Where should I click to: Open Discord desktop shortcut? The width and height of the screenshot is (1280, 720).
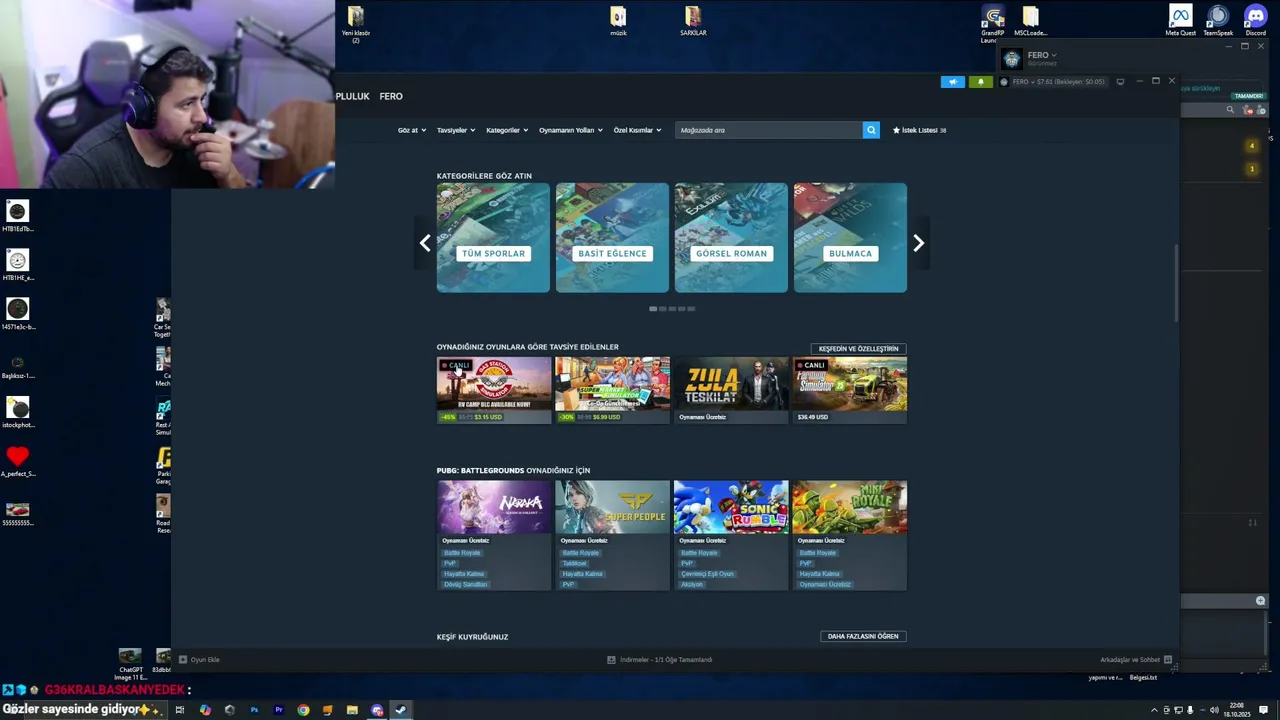(x=1255, y=20)
